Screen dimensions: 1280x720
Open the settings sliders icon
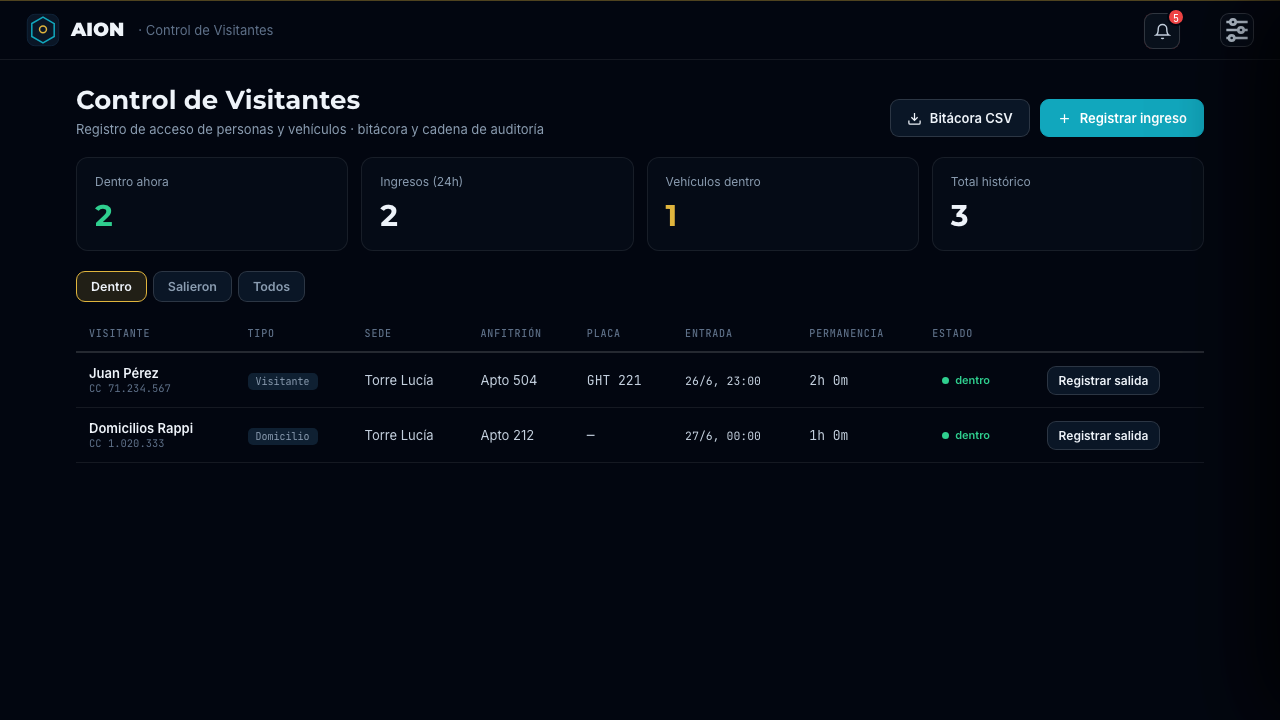pos(1237,30)
